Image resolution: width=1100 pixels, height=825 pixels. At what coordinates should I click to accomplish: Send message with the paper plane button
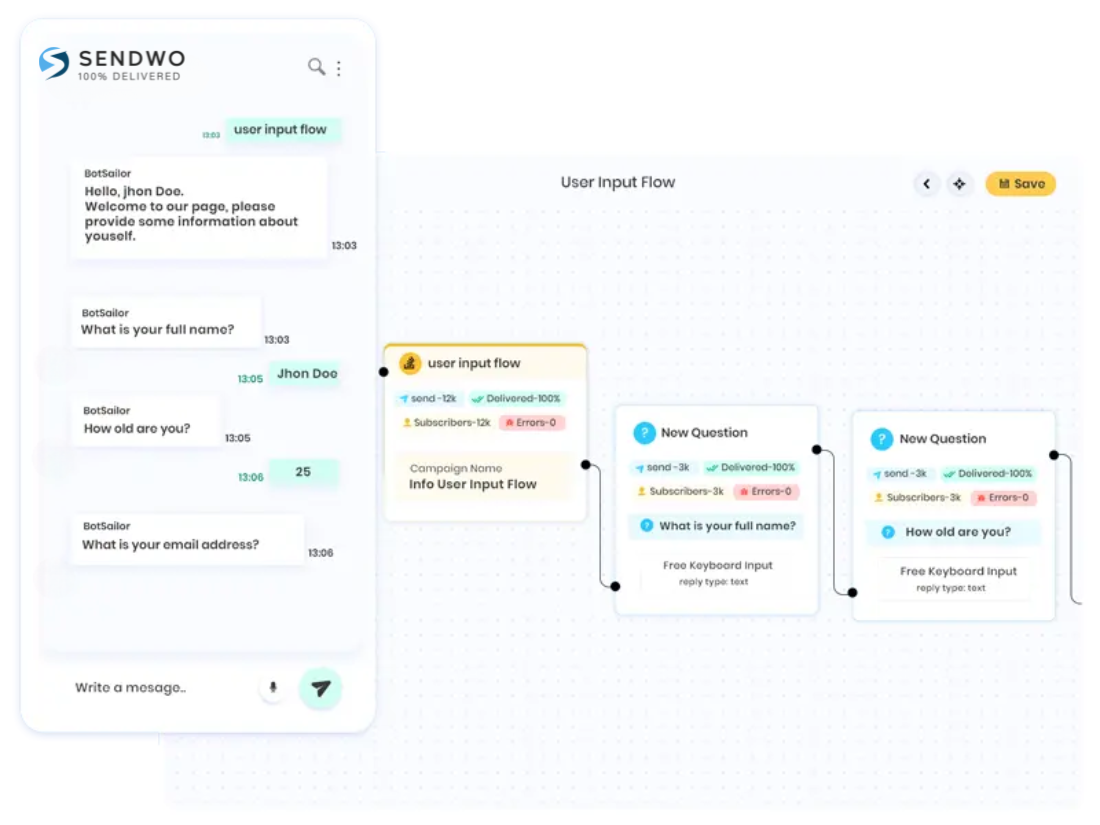[321, 688]
